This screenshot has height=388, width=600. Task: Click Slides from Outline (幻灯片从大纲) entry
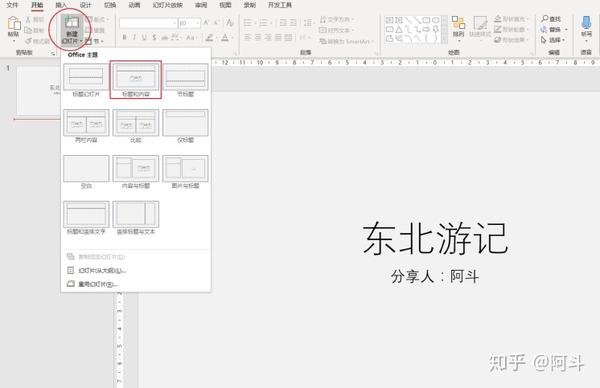tap(136, 271)
